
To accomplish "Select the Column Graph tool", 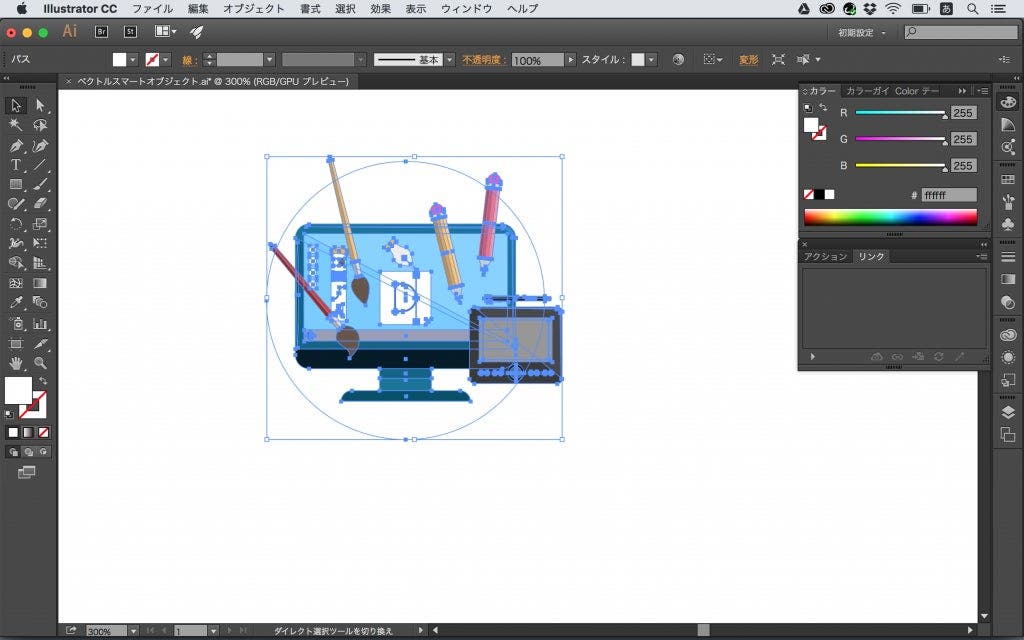I will (40, 323).
